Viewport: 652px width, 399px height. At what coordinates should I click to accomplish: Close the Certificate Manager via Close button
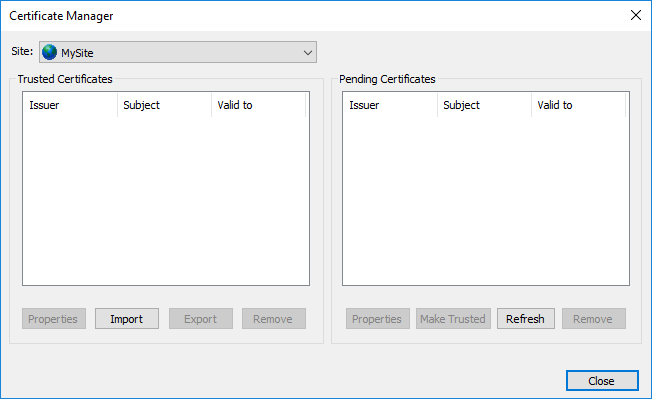point(602,381)
